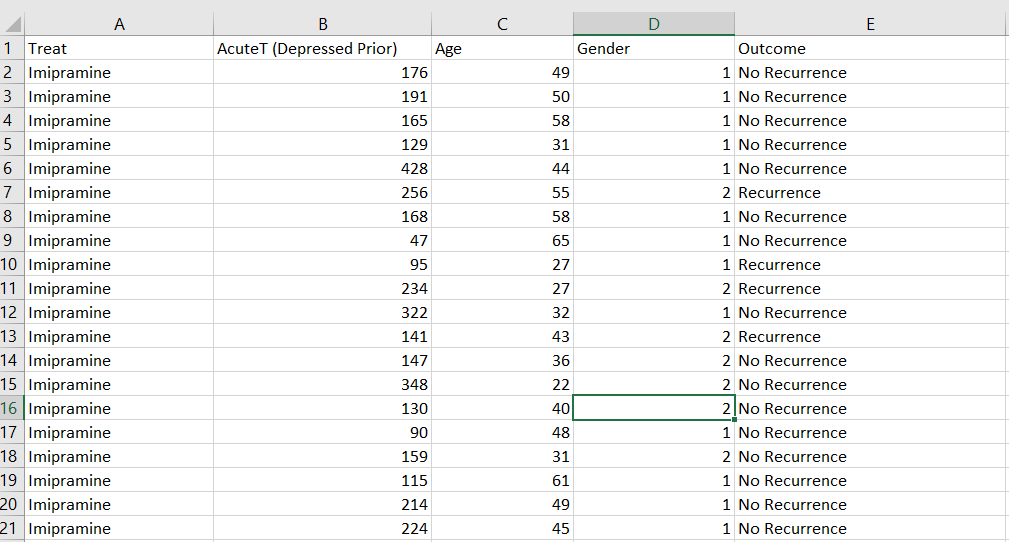The image size is (1009, 542).
Task: Select row 1 header number
Action: point(11,49)
